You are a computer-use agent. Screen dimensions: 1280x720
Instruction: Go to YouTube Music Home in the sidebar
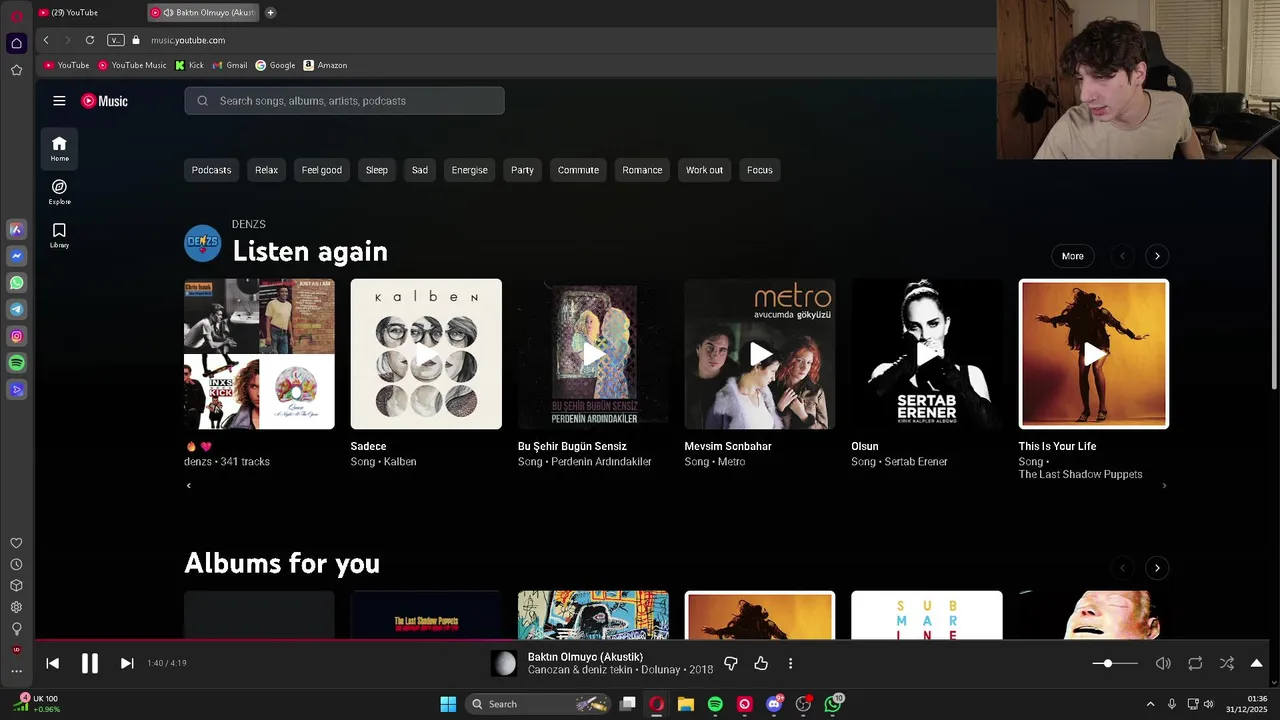(59, 148)
